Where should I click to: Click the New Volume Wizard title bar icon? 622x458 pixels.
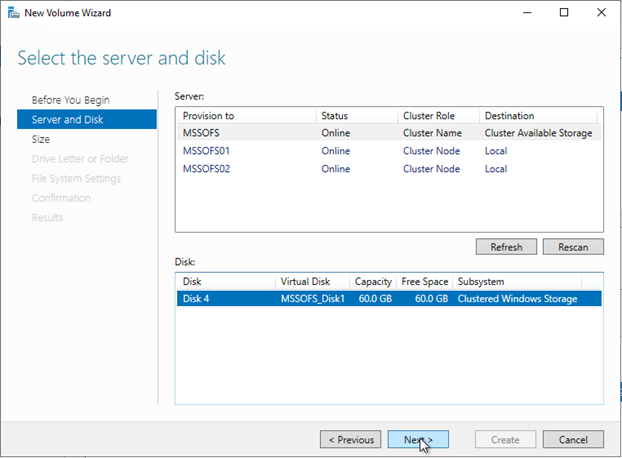pos(12,13)
